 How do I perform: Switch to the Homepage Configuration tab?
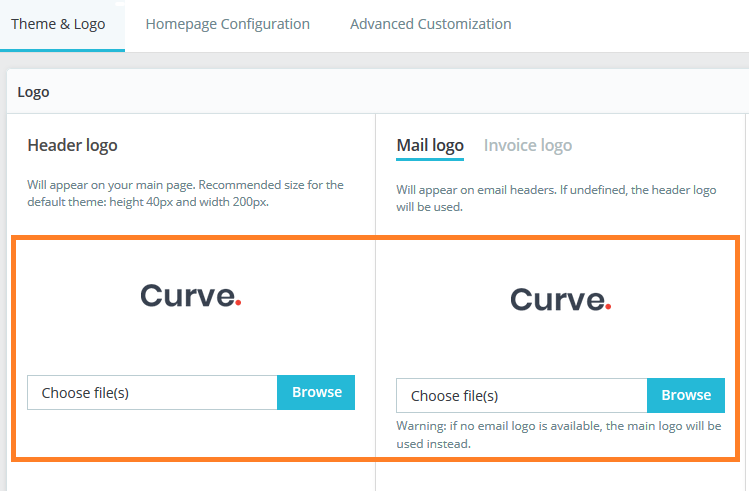227,24
